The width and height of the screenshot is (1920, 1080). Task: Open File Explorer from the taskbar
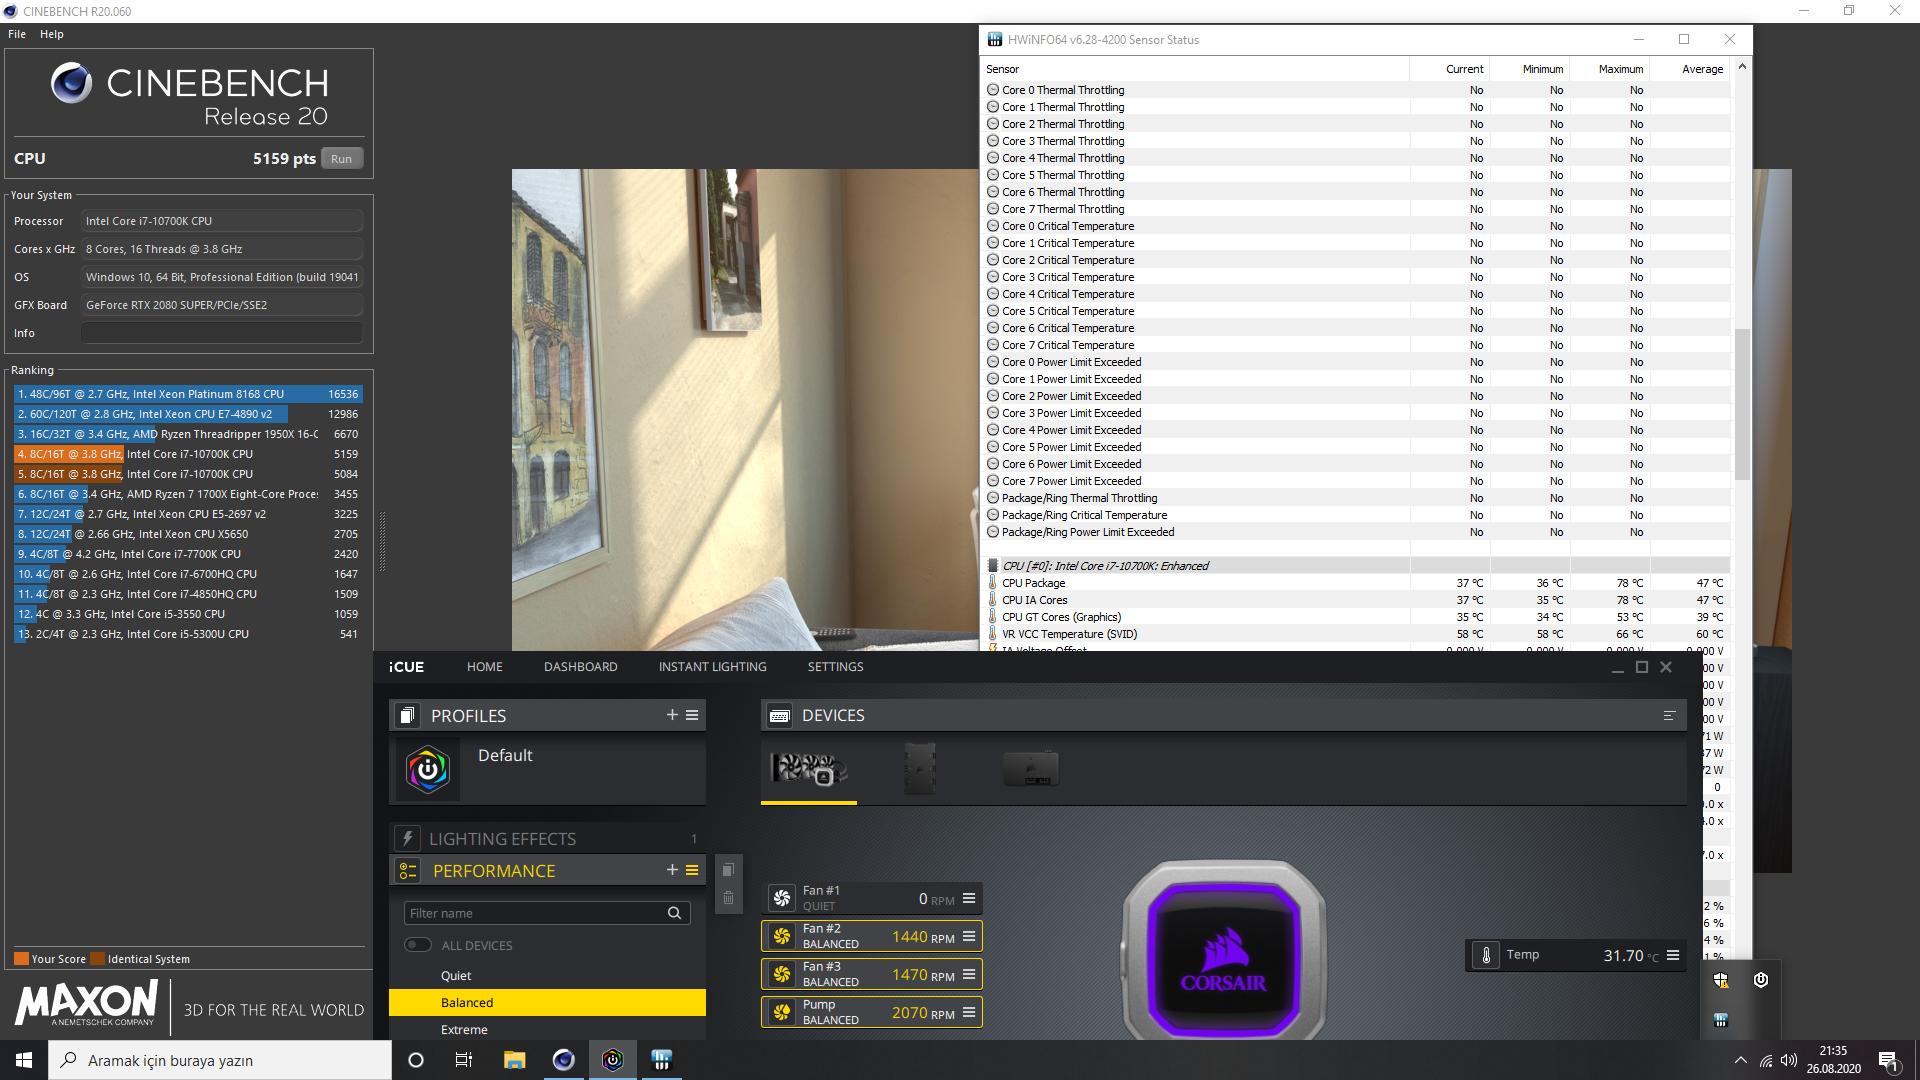[x=514, y=1060]
